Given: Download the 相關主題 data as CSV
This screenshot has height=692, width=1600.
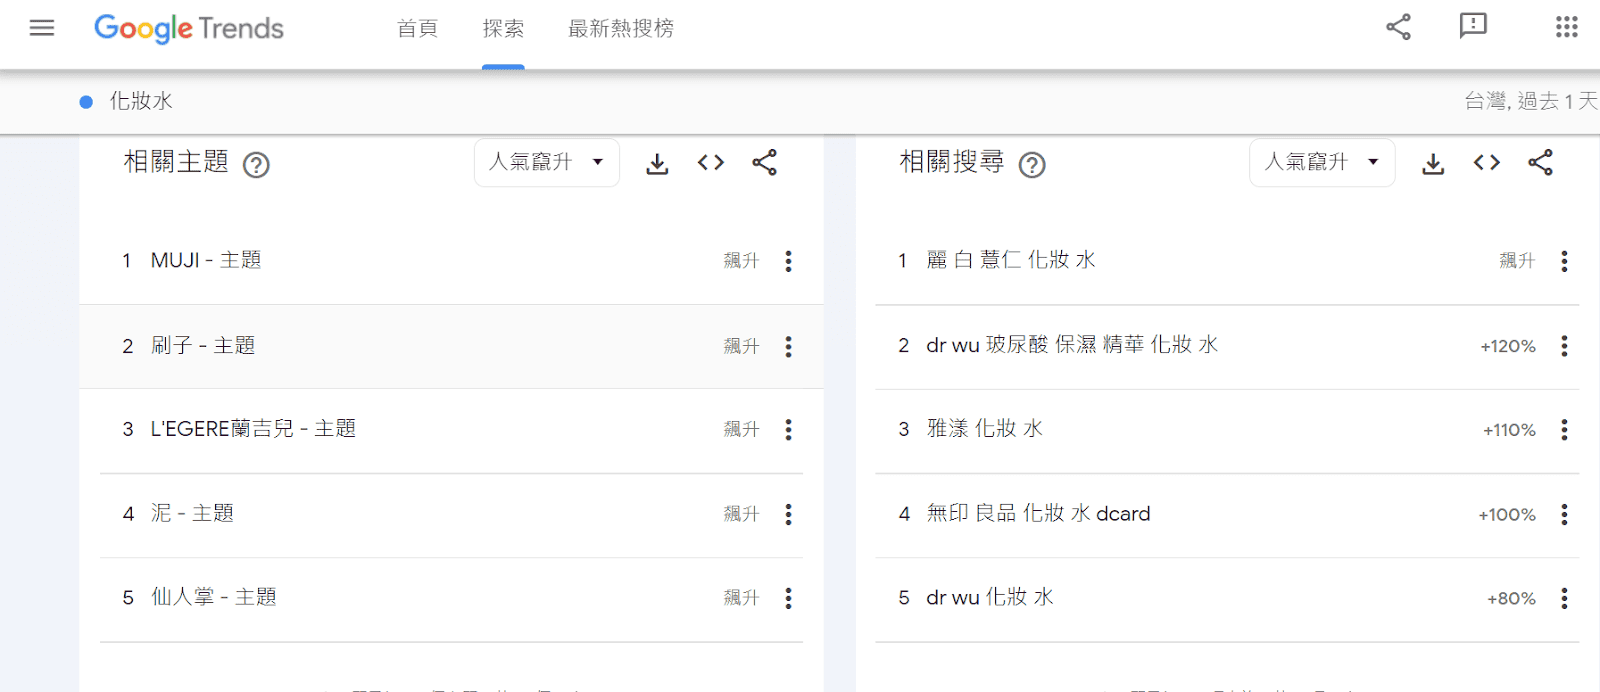Looking at the screenshot, I should point(657,163).
